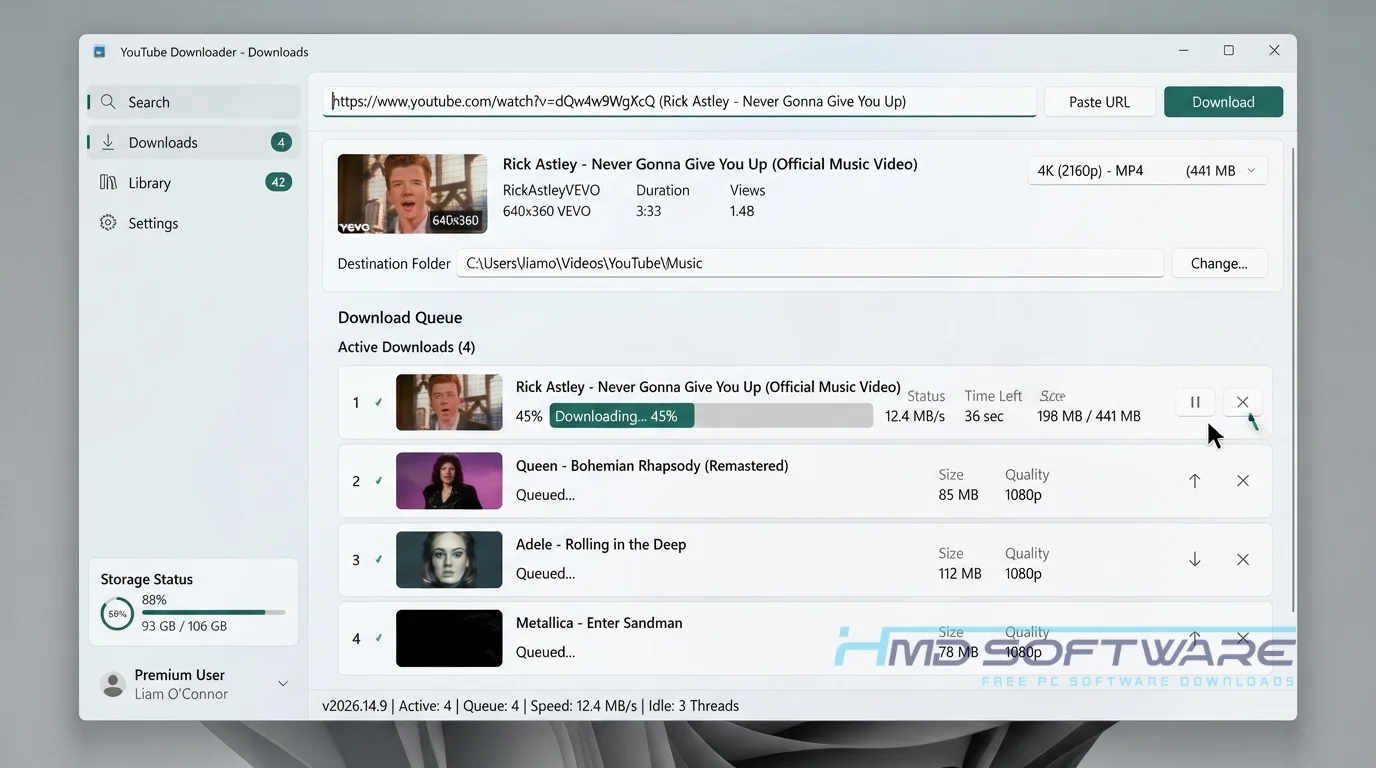Screen dimensions: 1376x768
Task: Click the '85 MB' size of Queen item
Action: pos(959,495)
